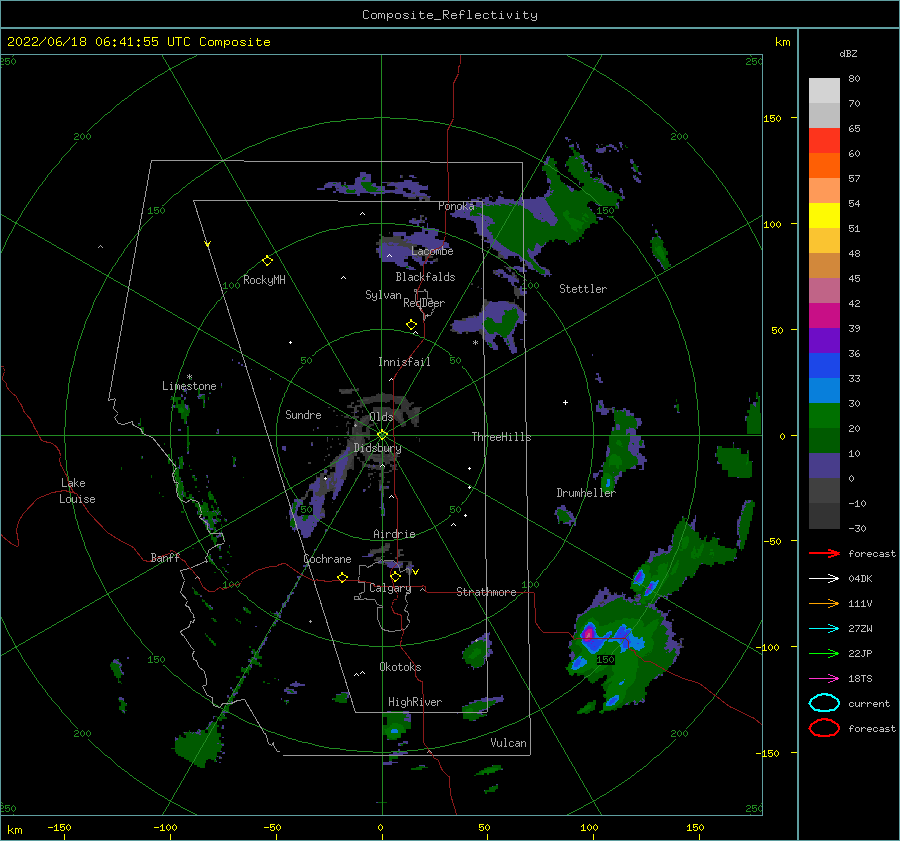Click the radar center diamond at Olds
Screen dimensions: 900x841
(x=382, y=435)
